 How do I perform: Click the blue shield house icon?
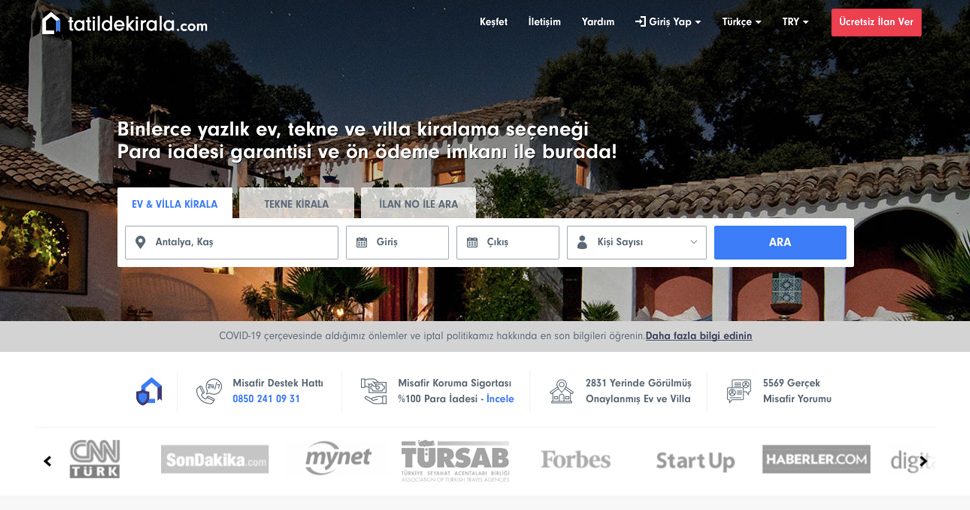click(149, 391)
